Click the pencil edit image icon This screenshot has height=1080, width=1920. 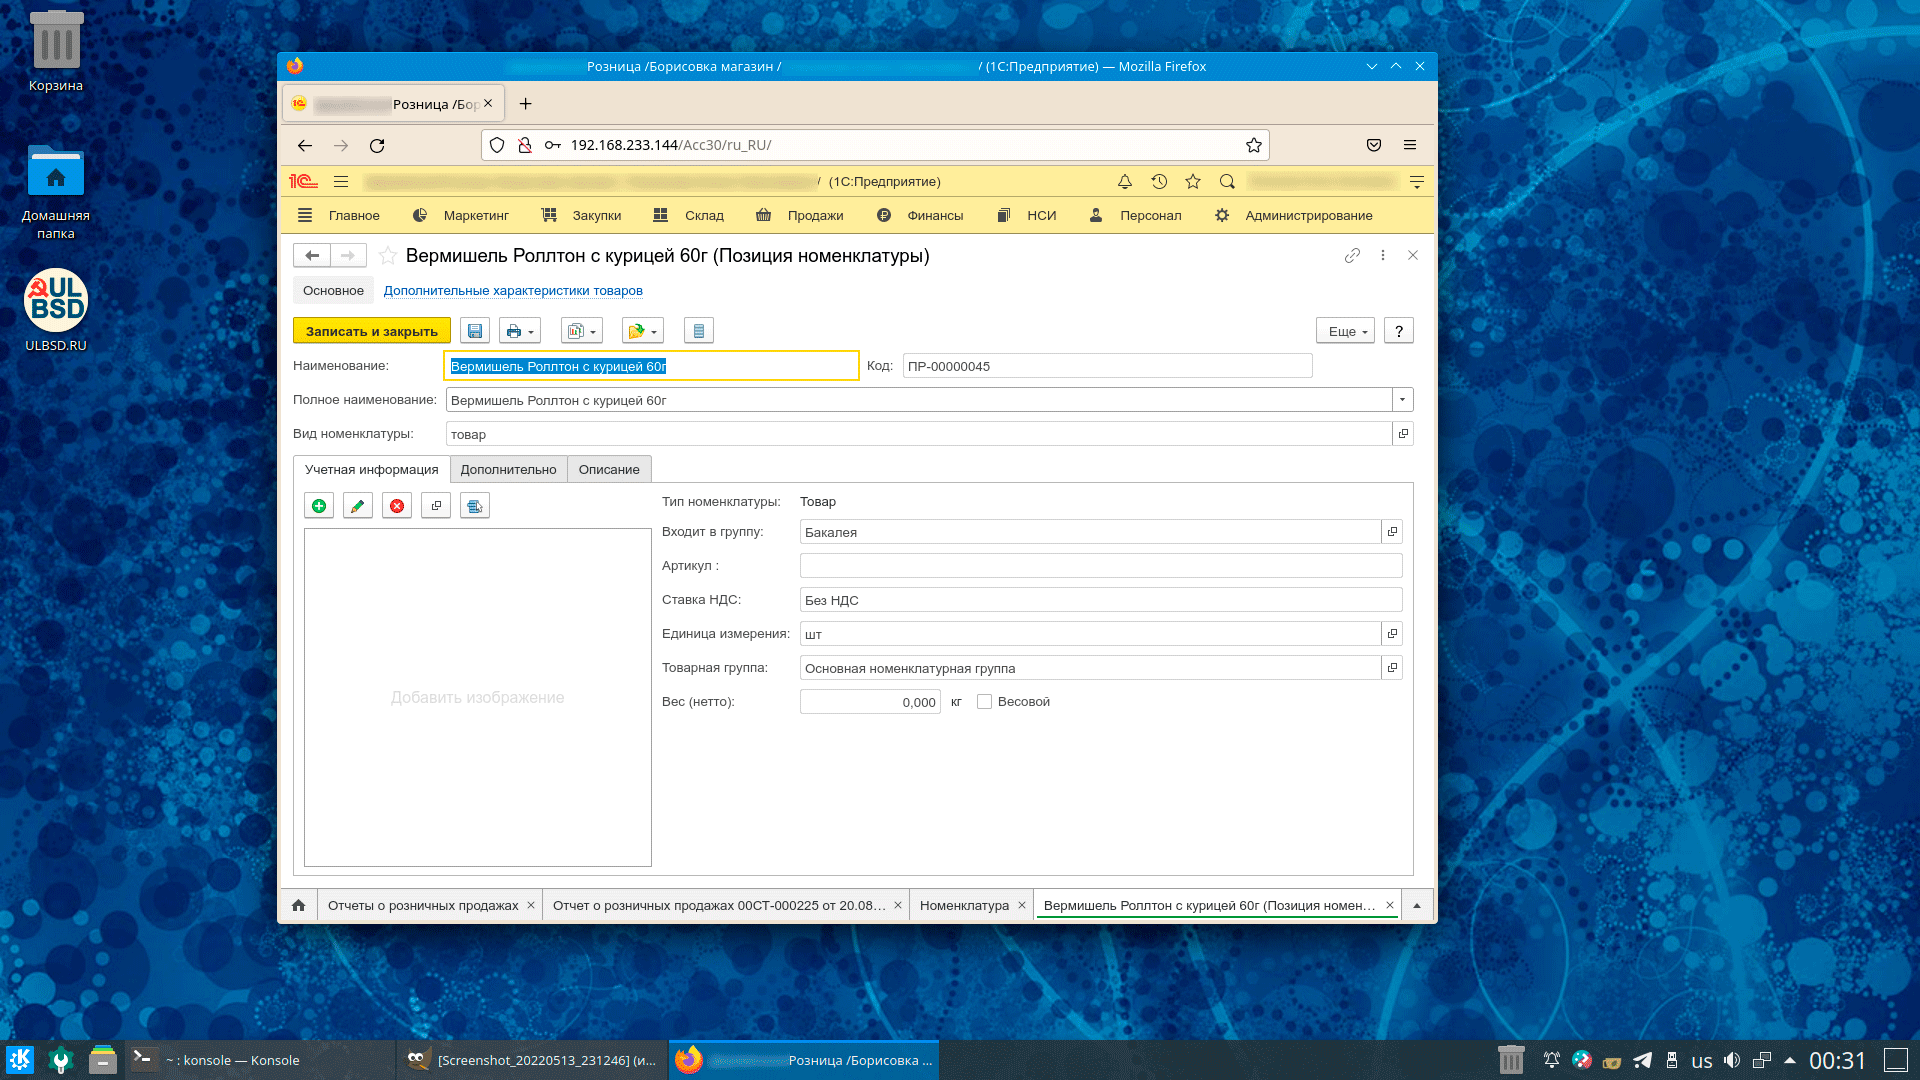(x=358, y=506)
